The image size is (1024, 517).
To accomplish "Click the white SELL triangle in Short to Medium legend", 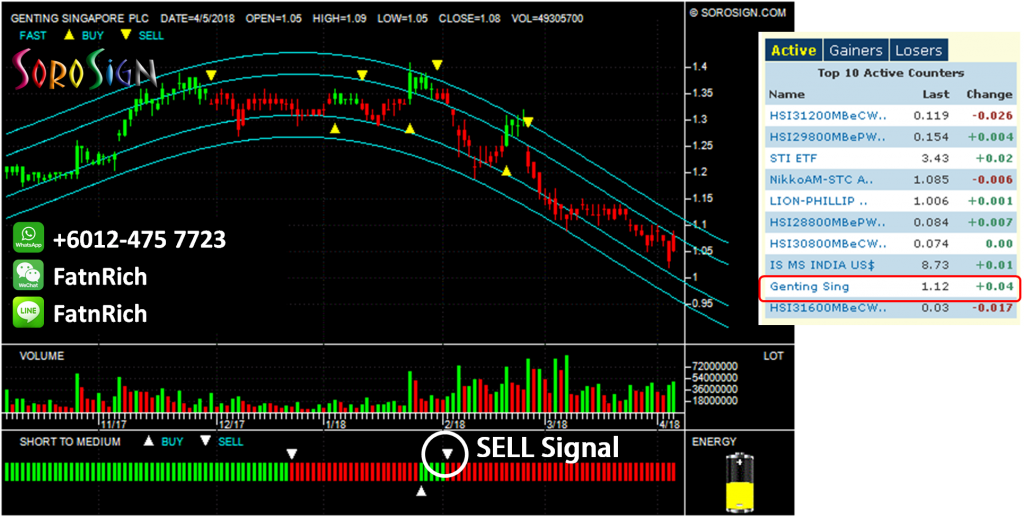I will point(206,441).
